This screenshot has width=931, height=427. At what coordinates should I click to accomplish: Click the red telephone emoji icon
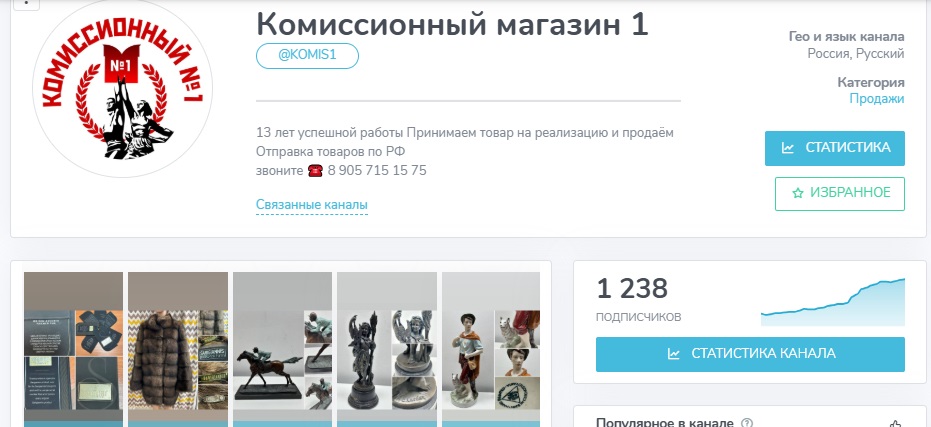pyautogui.click(x=315, y=171)
